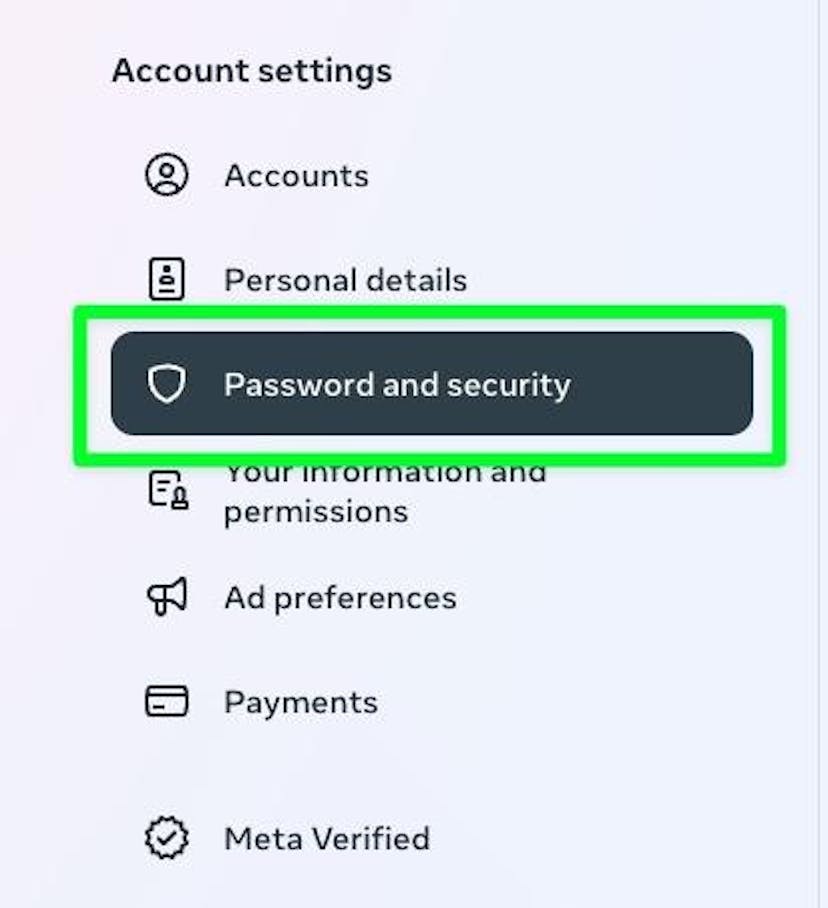Click the word security in the selected item
This screenshot has height=908, width=828.
508,386
